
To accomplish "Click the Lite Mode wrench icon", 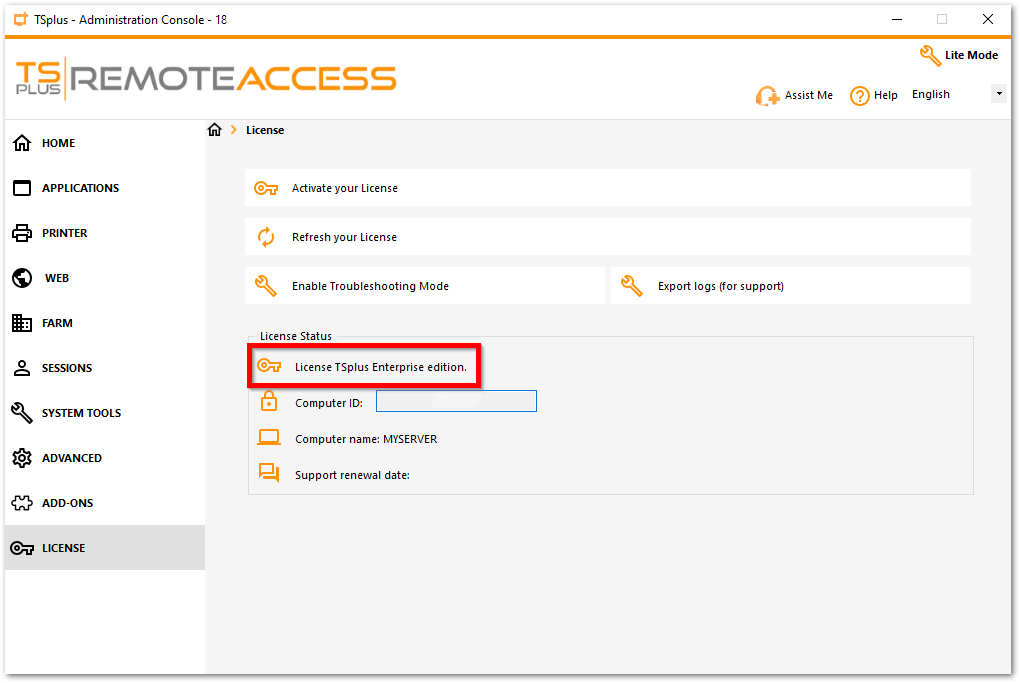I will (930, 56).
